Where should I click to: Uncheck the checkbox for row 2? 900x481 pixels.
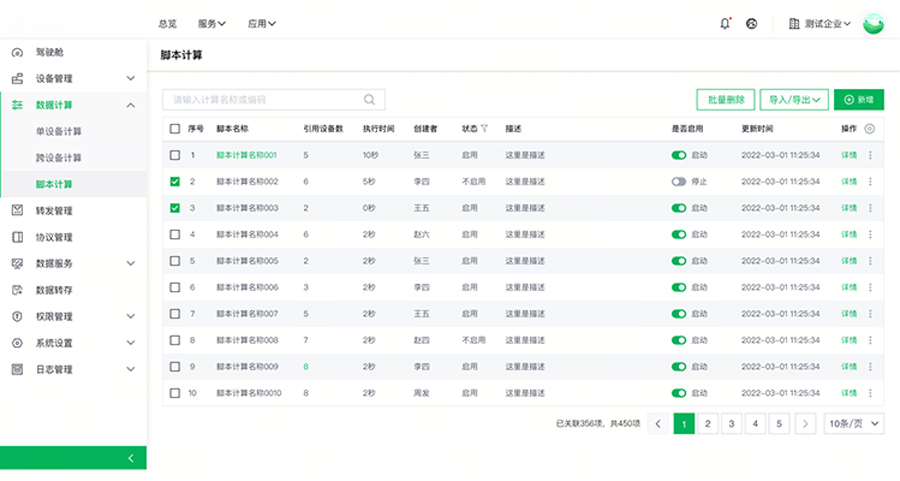point(175,182)
